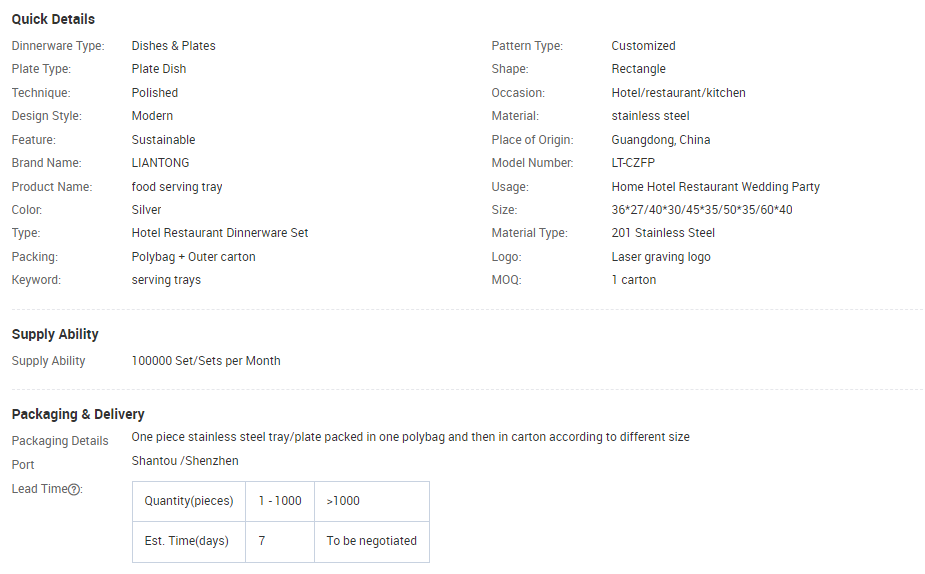Select the LIANTONG brand name value
This screenshot has width=925, height=574.
coord(160,163)
